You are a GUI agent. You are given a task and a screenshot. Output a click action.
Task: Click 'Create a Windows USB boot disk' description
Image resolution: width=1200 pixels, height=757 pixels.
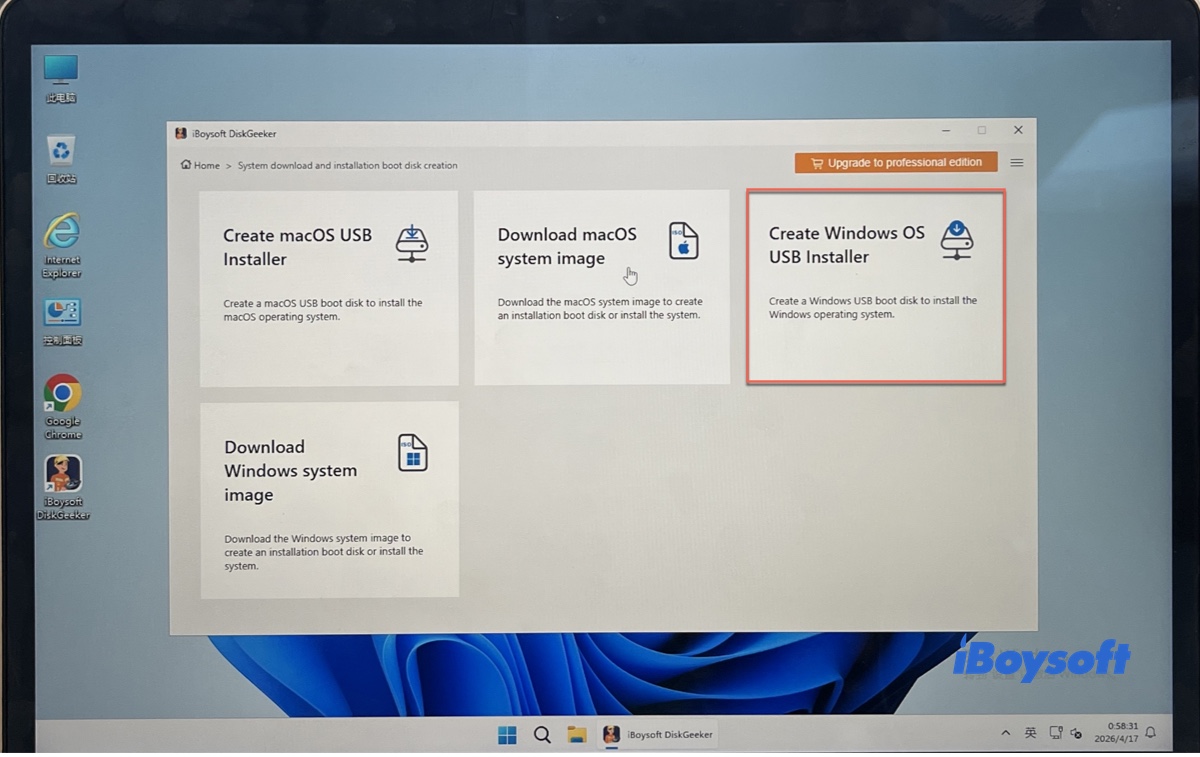(x=873, y=307)
